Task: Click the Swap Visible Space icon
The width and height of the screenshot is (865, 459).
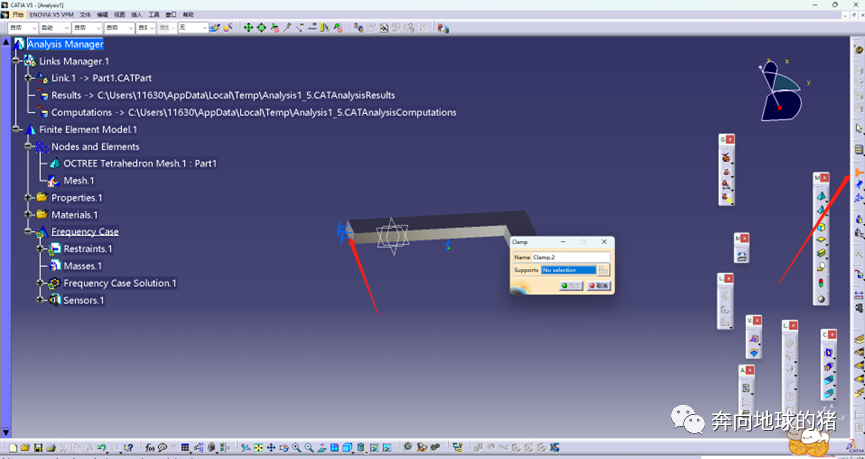Action: 387,447
